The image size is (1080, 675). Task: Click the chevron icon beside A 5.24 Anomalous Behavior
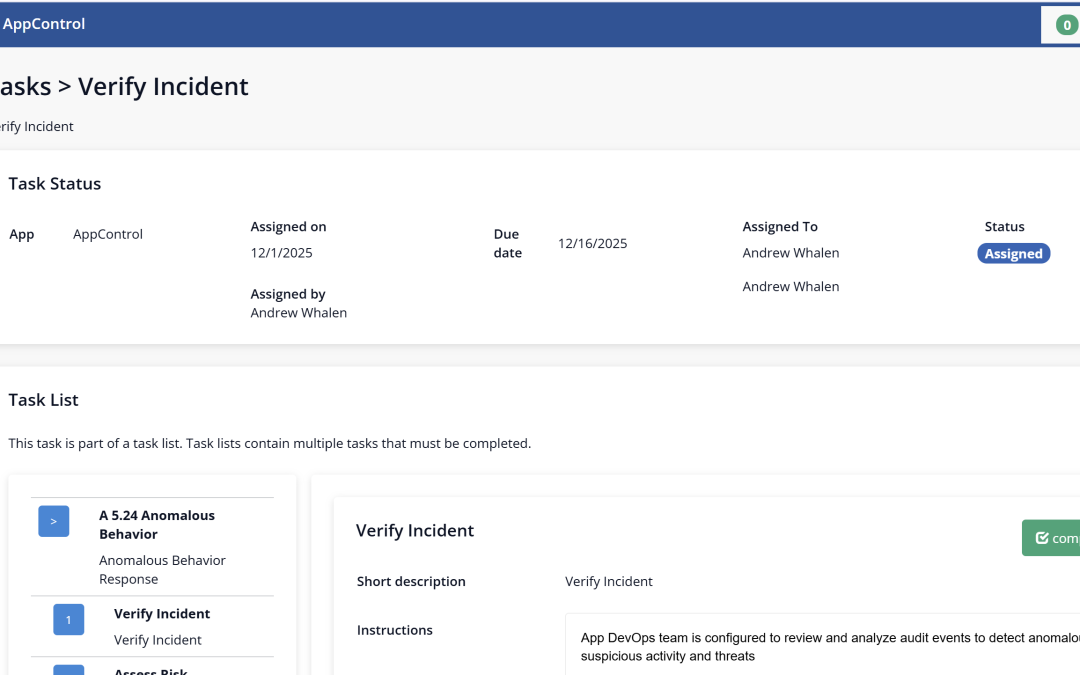coord(53,521)
